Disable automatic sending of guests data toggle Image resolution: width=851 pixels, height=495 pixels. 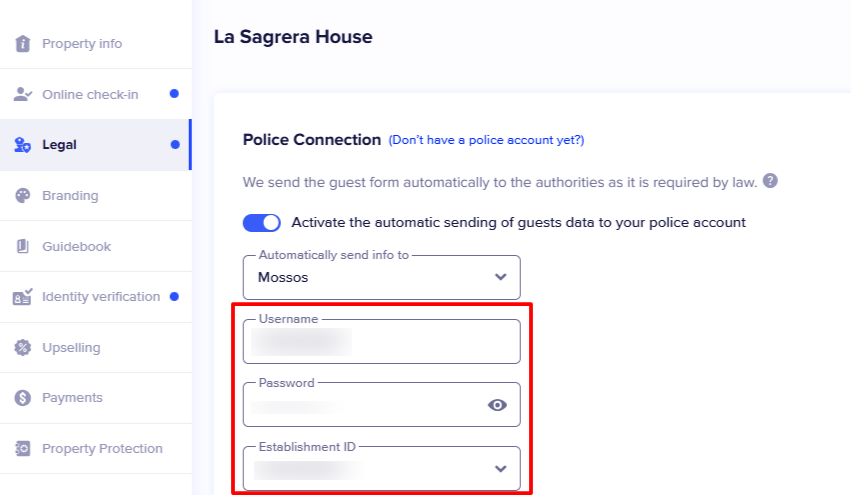pos(262,223)
